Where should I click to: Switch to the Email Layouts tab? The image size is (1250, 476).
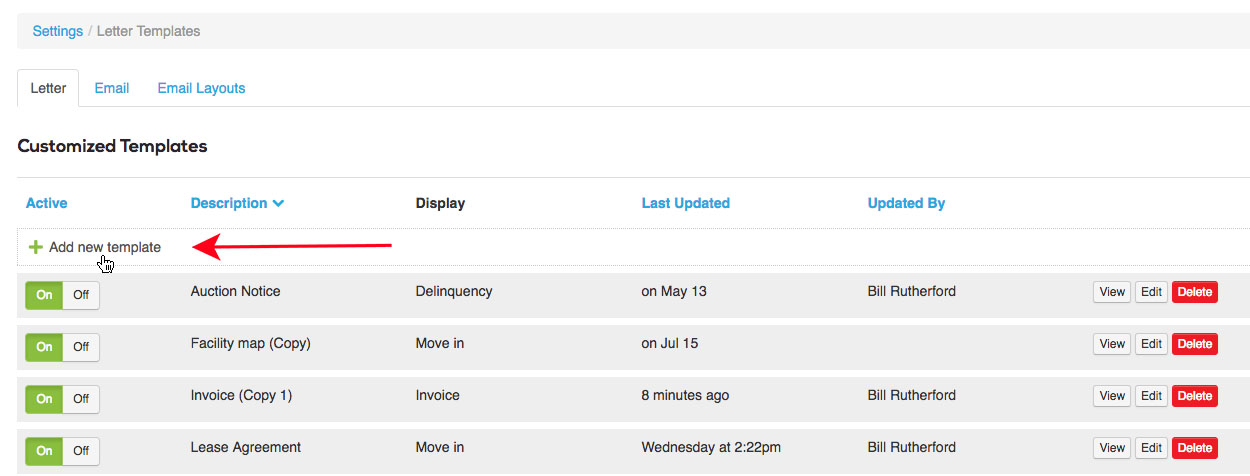tap(201, 88)
